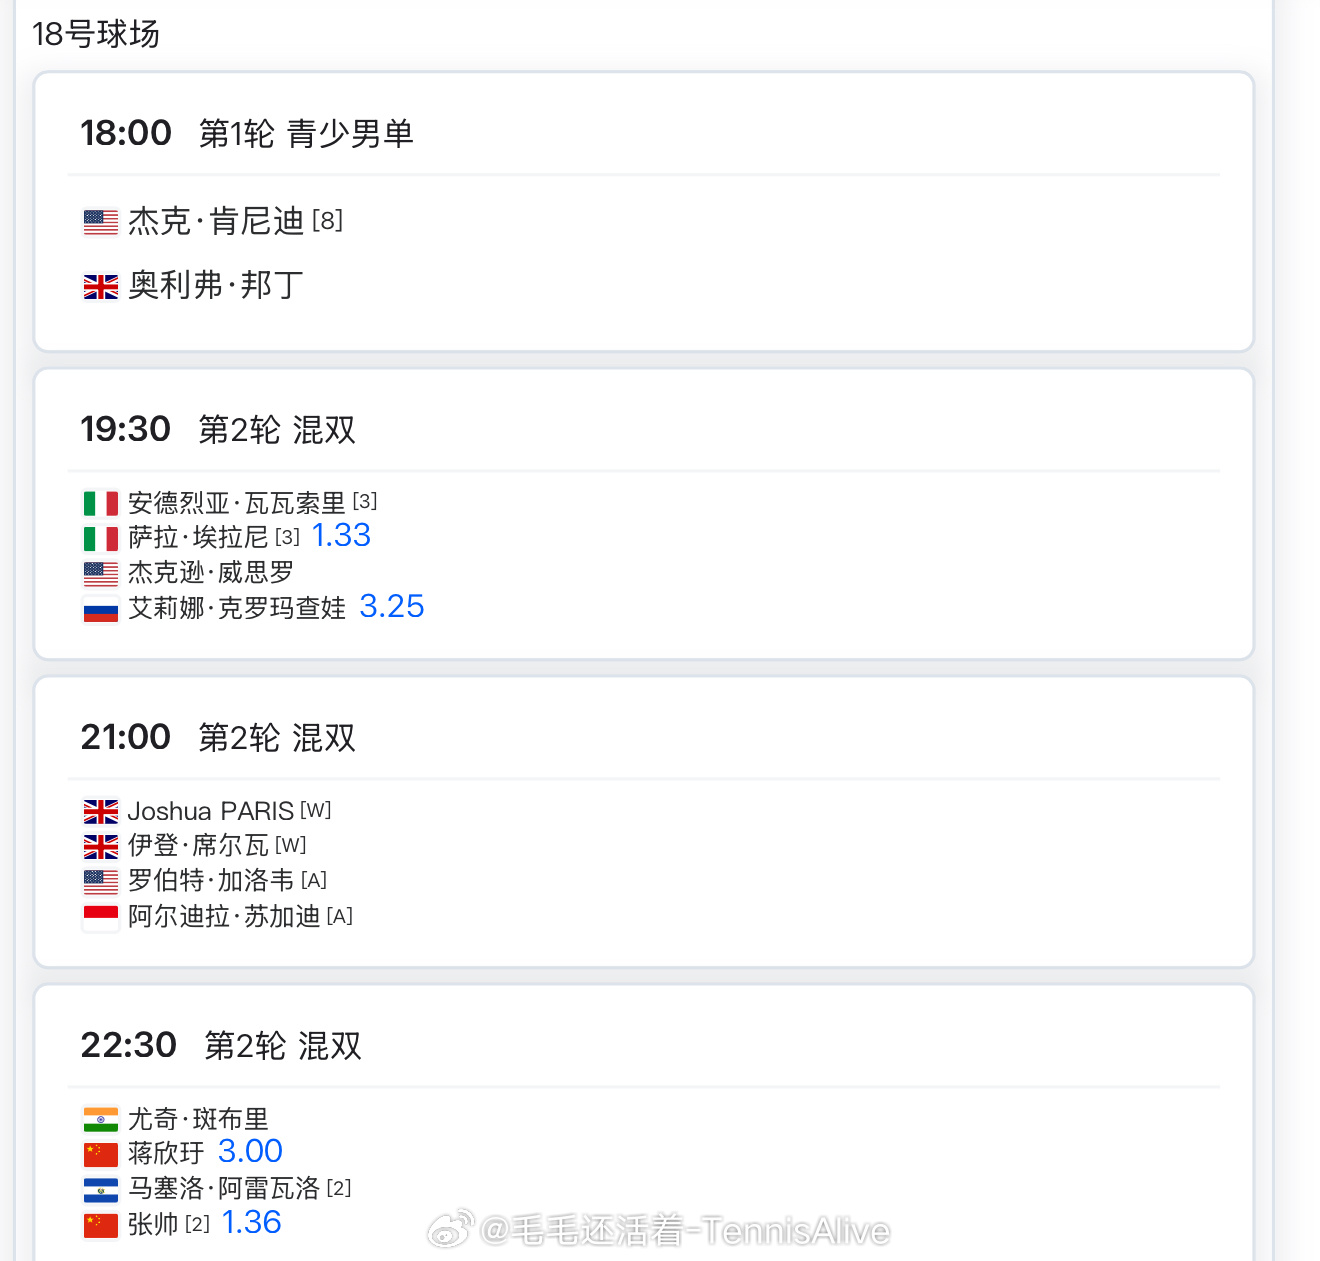Select the 1.33 odds value

click(341, 536)
